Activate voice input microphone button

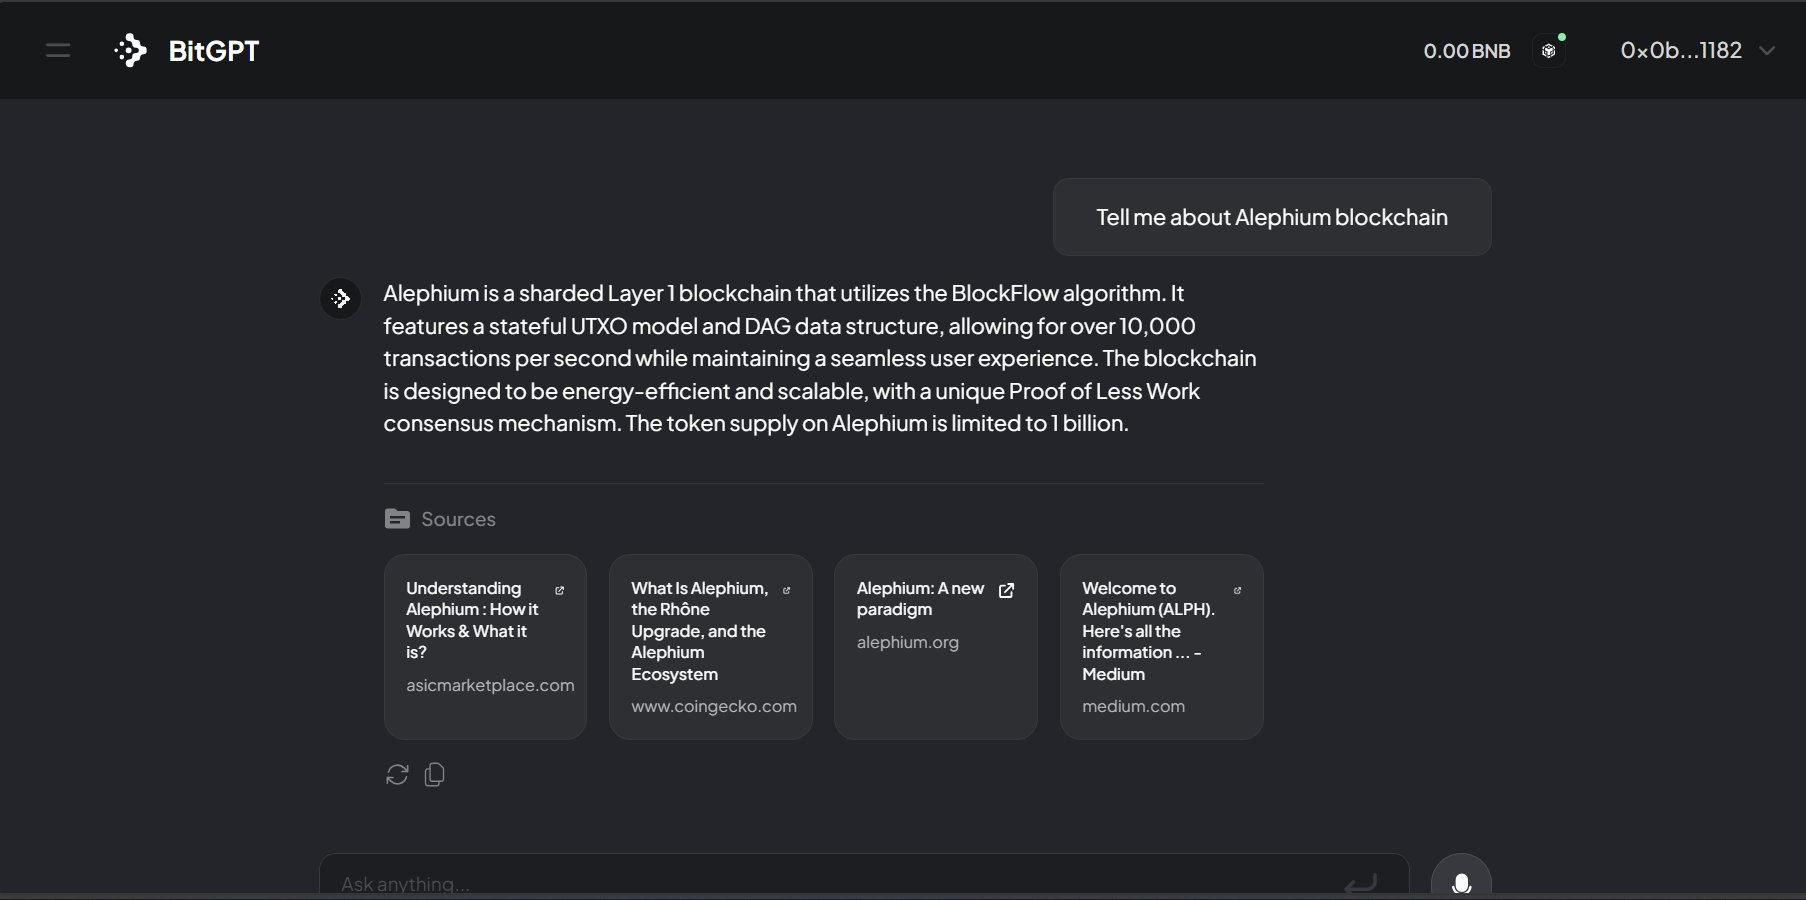[1461, 882]
